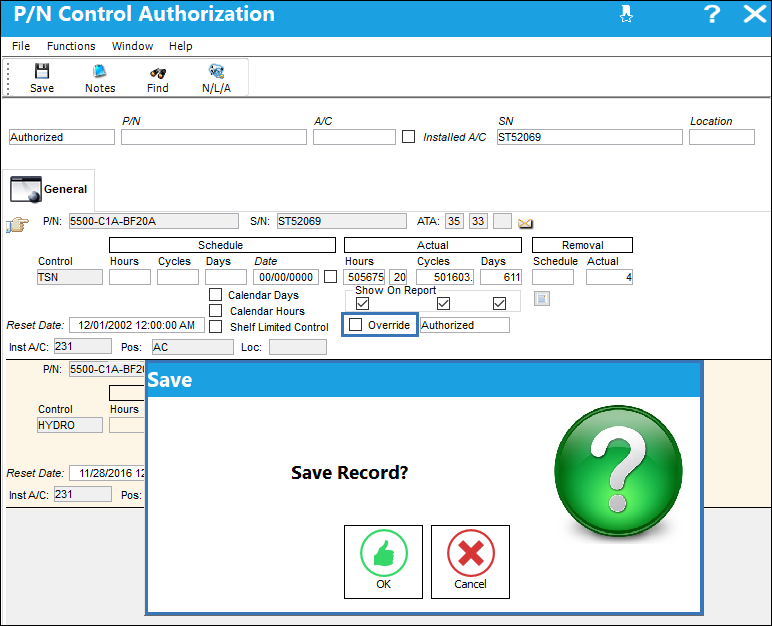This screenshot has height=626, width=772.
Task: Click OK thumbs-up in Save dialog
Action: (384, 562)
